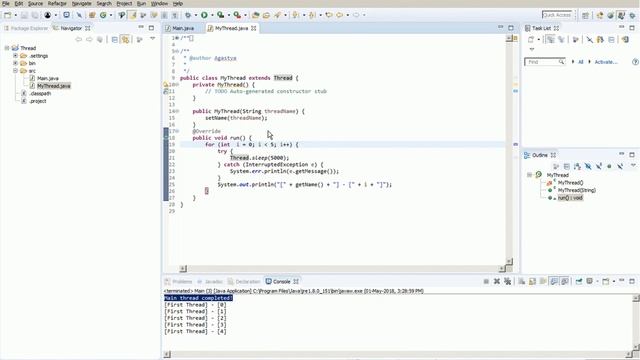Click the Terminate stop square in Console

[x=486, y=281]
